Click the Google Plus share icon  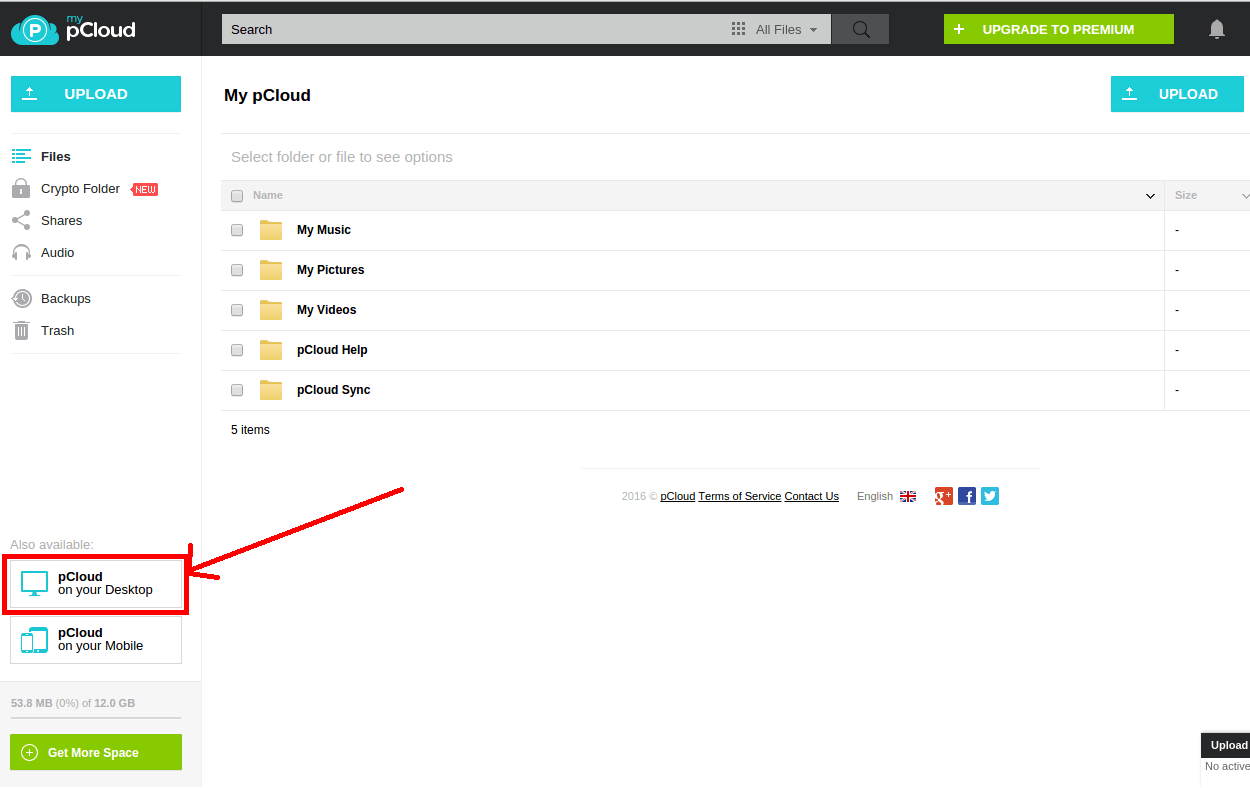pyautogui.click(x=944, y=496)
